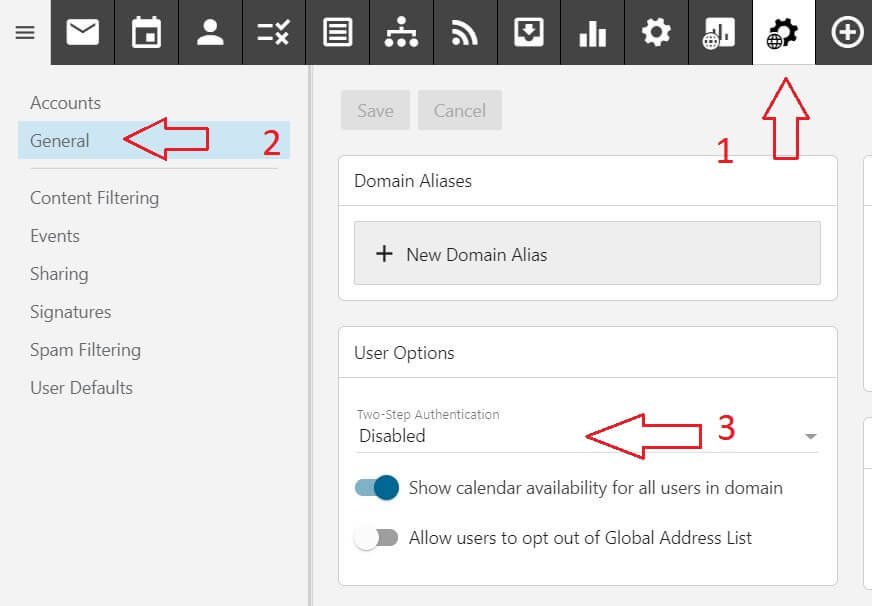Open the Domain Reports globe chart icon

720,32
